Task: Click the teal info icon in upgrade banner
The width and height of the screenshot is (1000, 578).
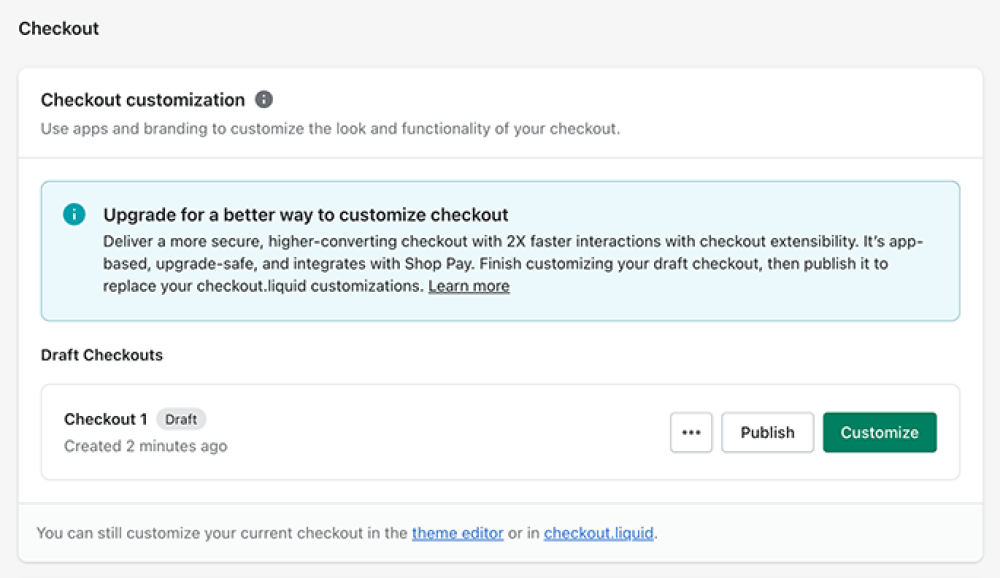Action: [x=74, y=215]
